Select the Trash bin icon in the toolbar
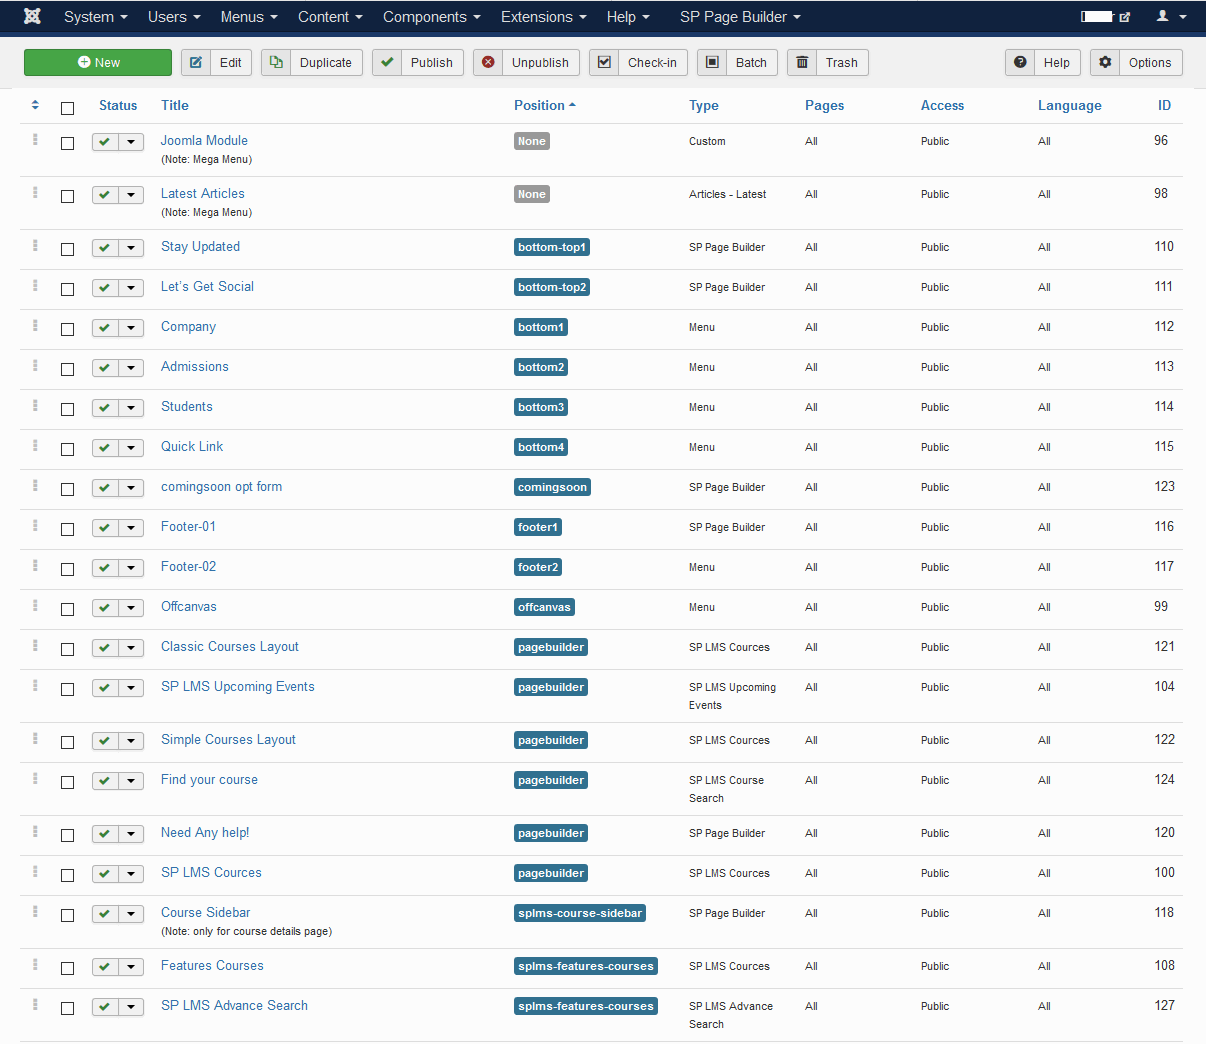 [801, 62]
